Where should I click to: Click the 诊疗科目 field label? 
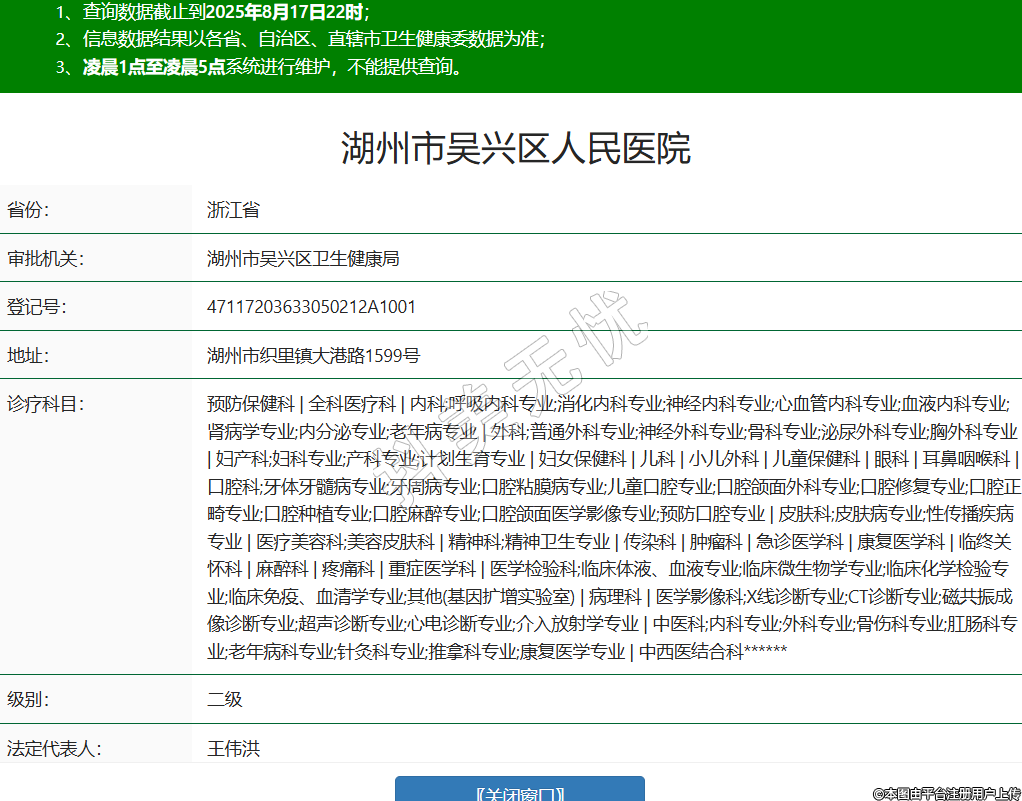point(45,404)
